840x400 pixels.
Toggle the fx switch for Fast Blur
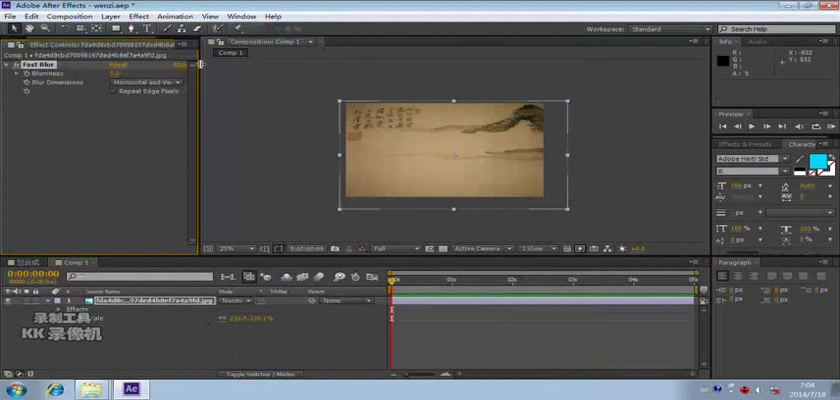coord(17,65)
